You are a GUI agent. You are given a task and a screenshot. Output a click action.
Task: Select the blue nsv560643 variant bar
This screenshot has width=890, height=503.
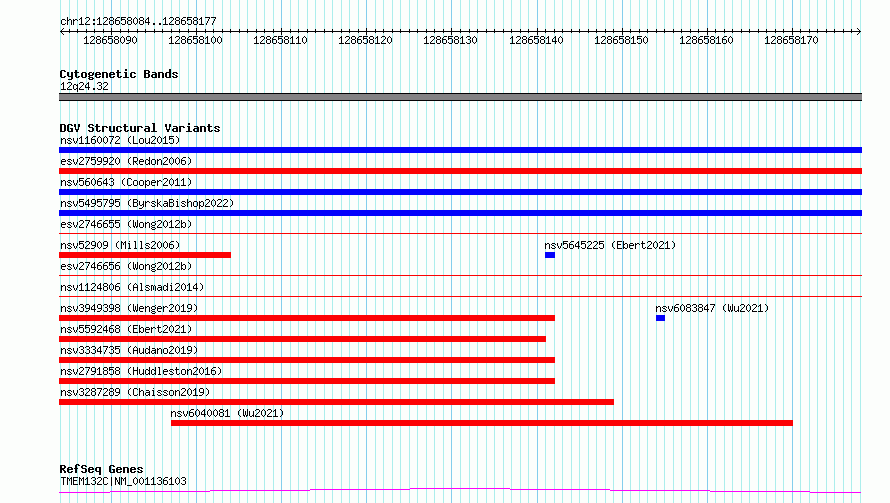[x=460, y=192]
